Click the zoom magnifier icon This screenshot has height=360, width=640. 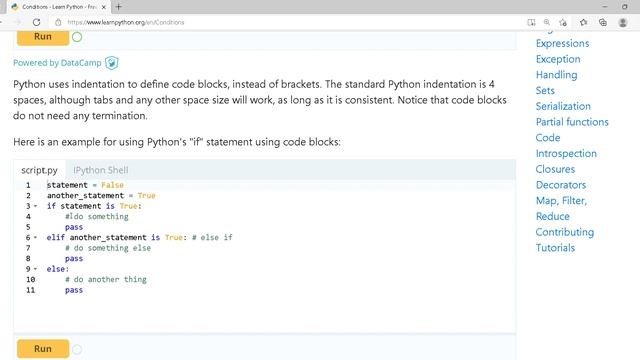point(547,22)
